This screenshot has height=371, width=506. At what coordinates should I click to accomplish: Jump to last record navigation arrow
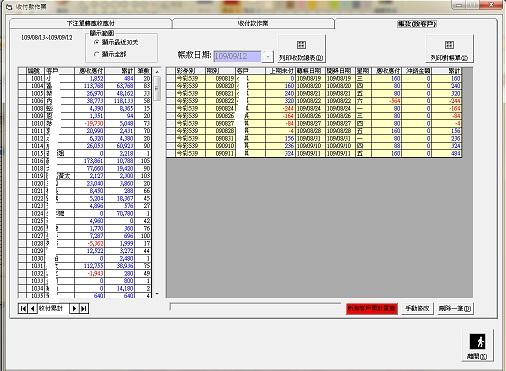(x=84, y=308)
